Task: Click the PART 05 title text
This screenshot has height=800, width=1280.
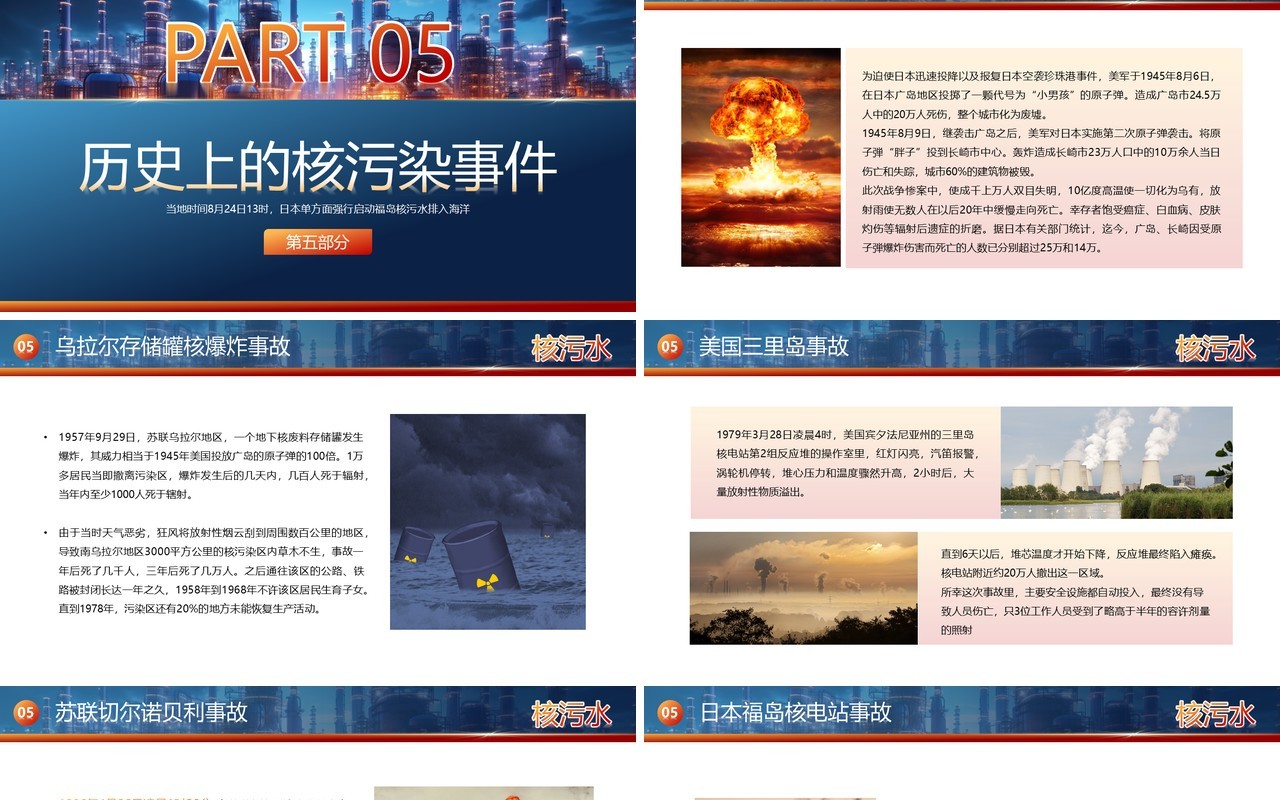Action: (309, 54)
